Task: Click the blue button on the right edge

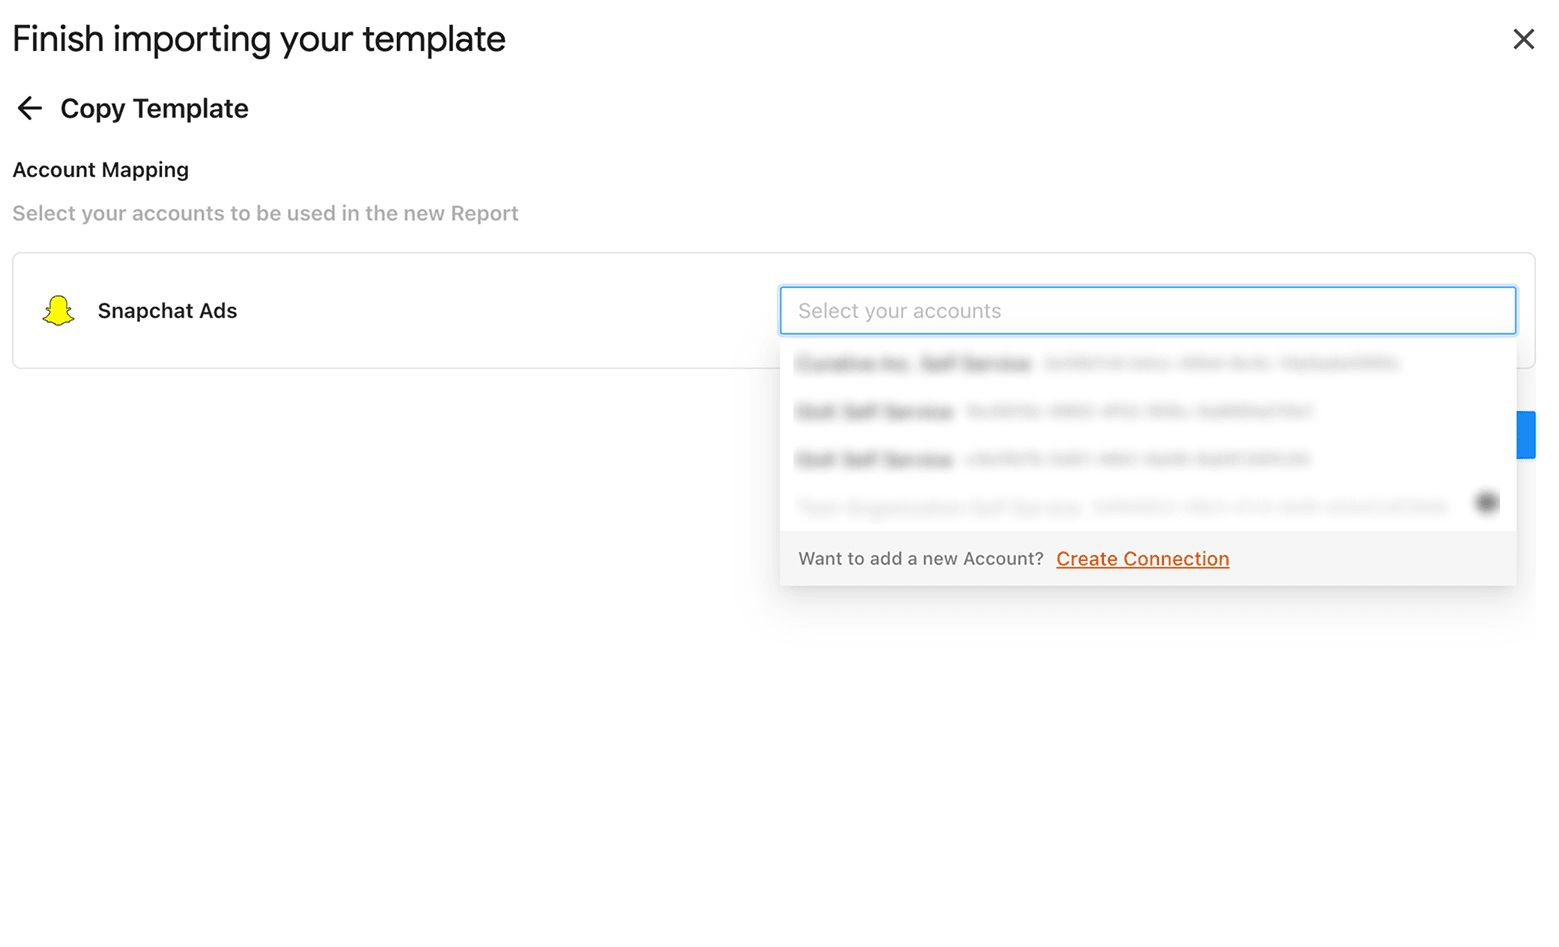Action: 1528,434
